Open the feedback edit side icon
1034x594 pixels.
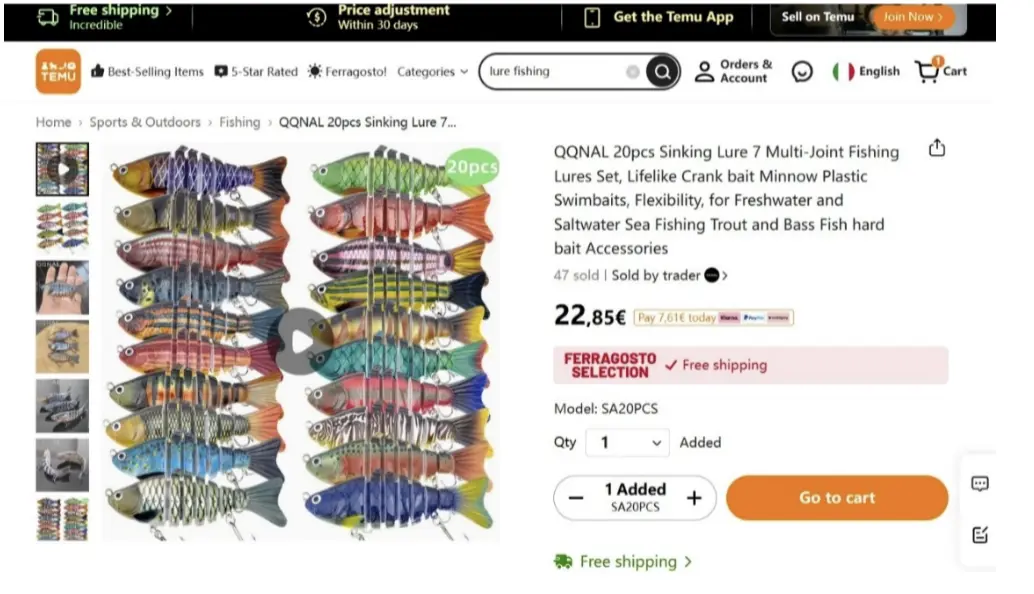(x=980, y=535)
